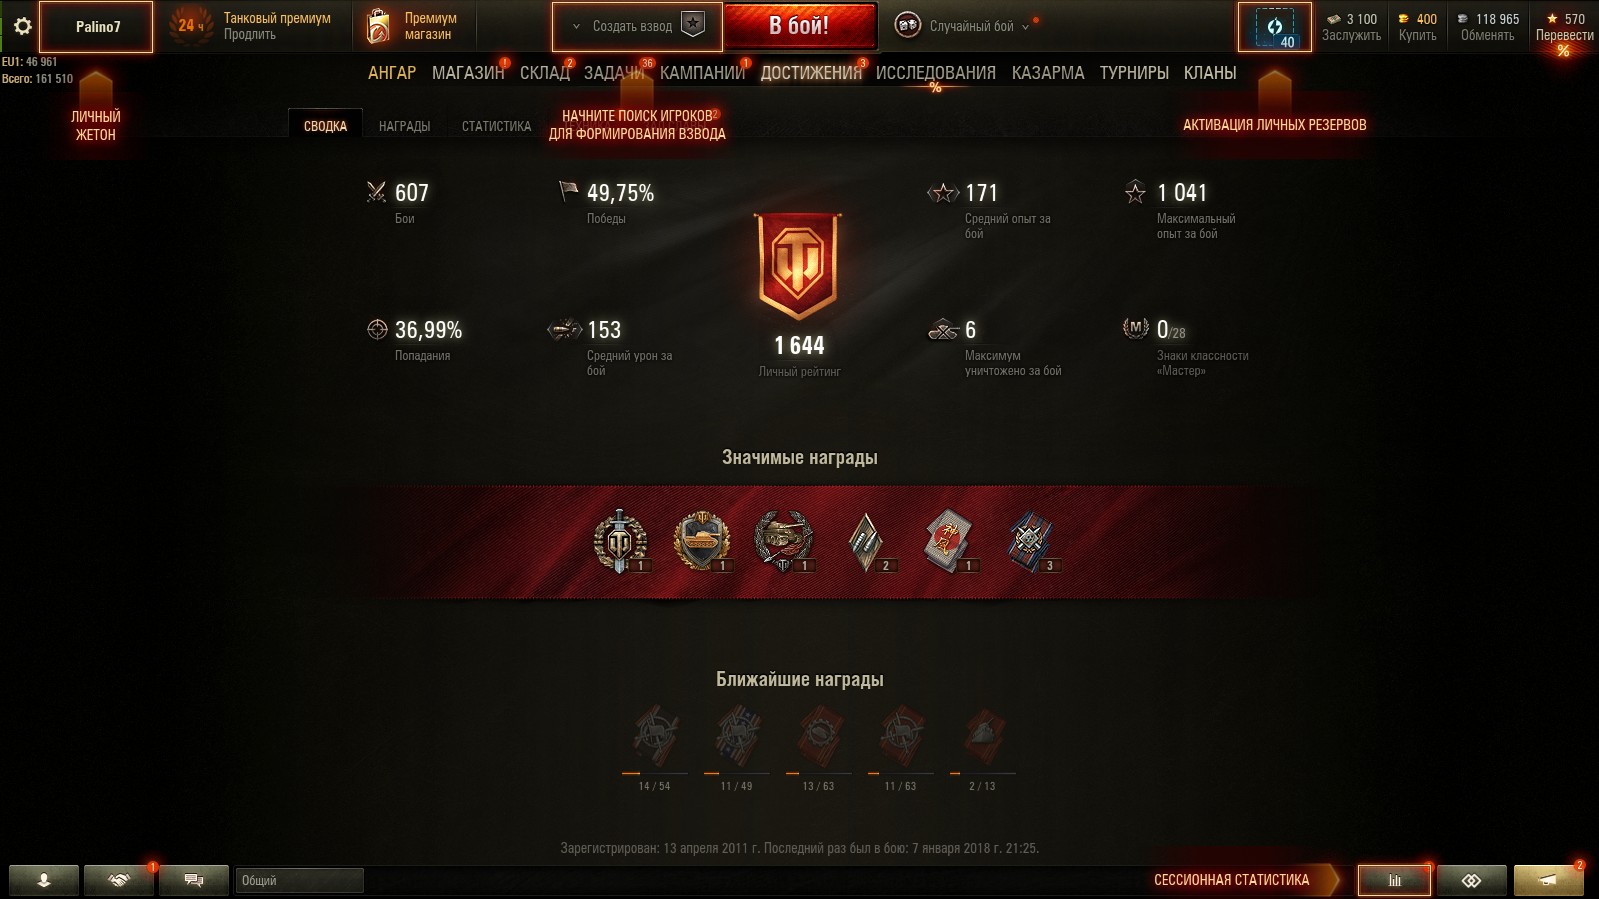Image resolution: width=1599 pixels, height=899 pixels.
Task: Open chat channels speech bubble icon
Action: click(194, 880)
